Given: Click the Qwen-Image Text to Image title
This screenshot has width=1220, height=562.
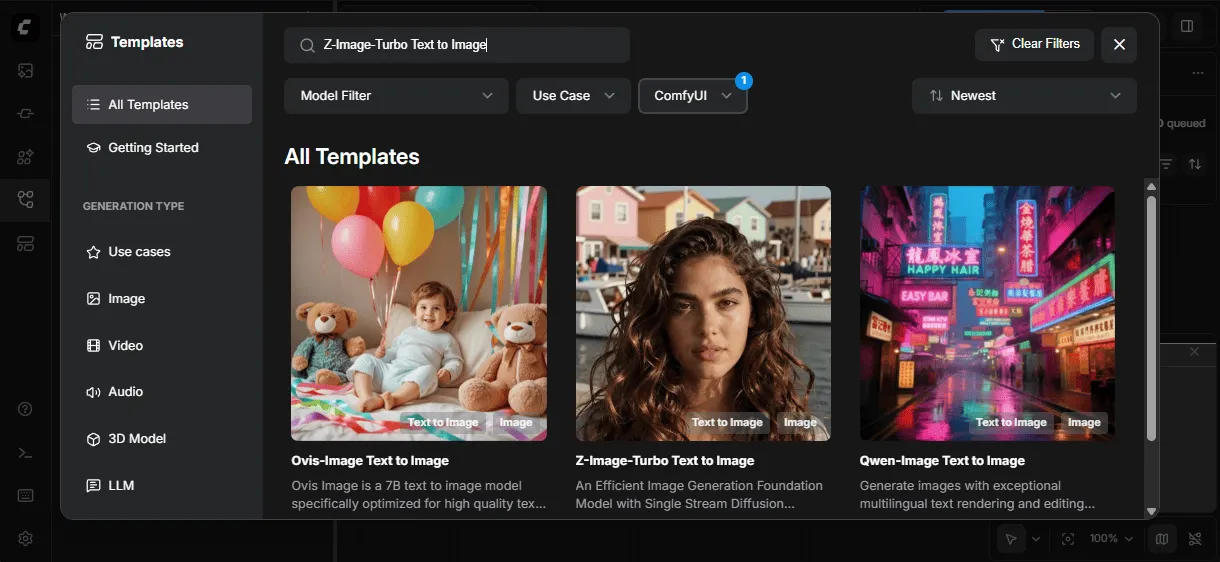Looking at the screenshot, I should pos(943,461).
